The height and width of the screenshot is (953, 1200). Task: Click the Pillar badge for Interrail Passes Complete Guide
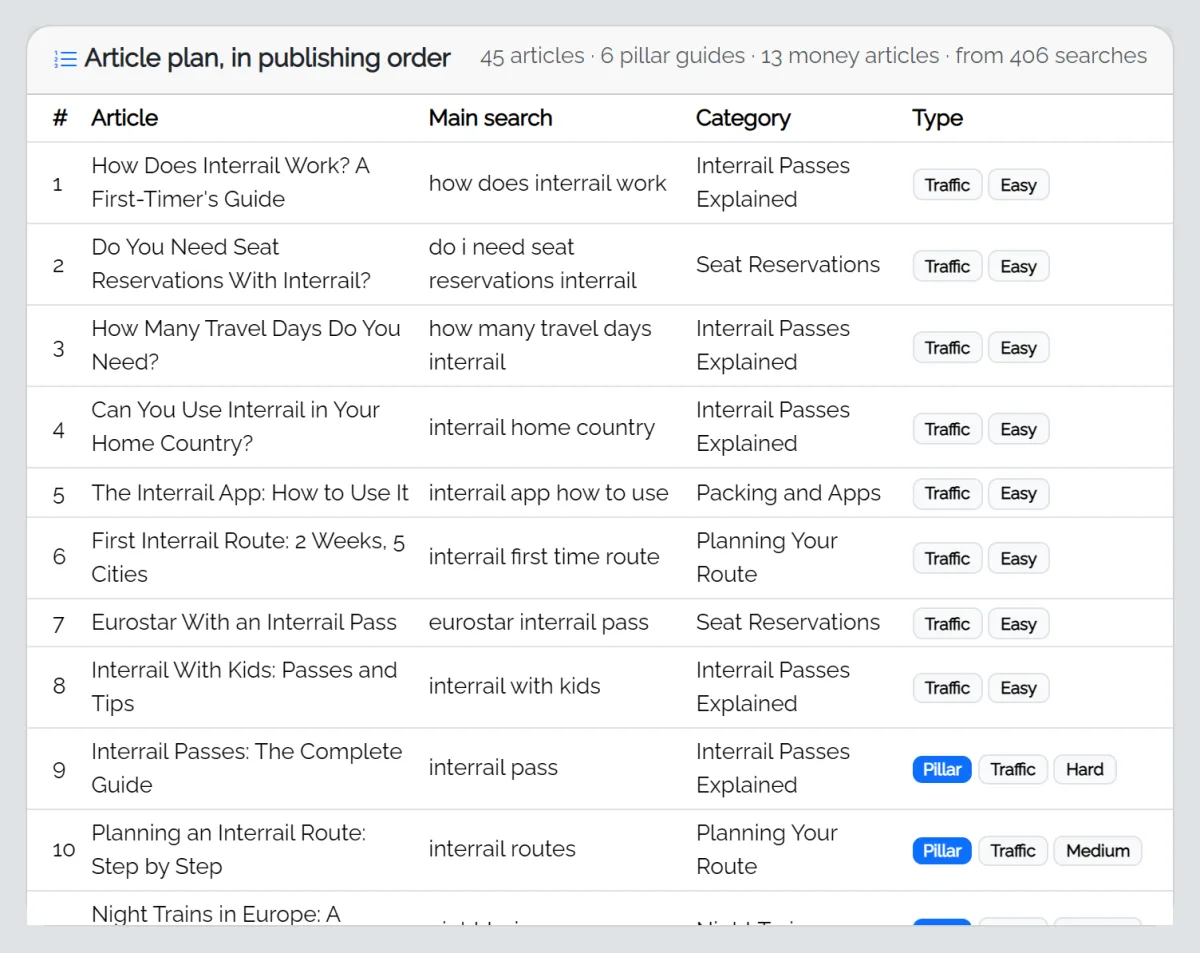[x=942, y=770]
